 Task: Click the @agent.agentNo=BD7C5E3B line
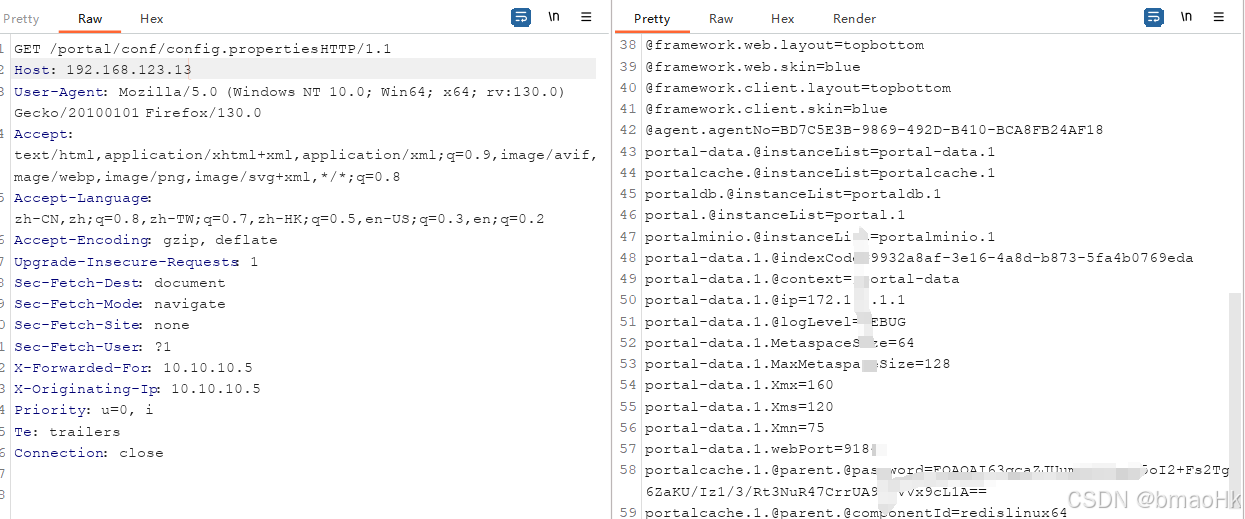click(x=874, y=130)
